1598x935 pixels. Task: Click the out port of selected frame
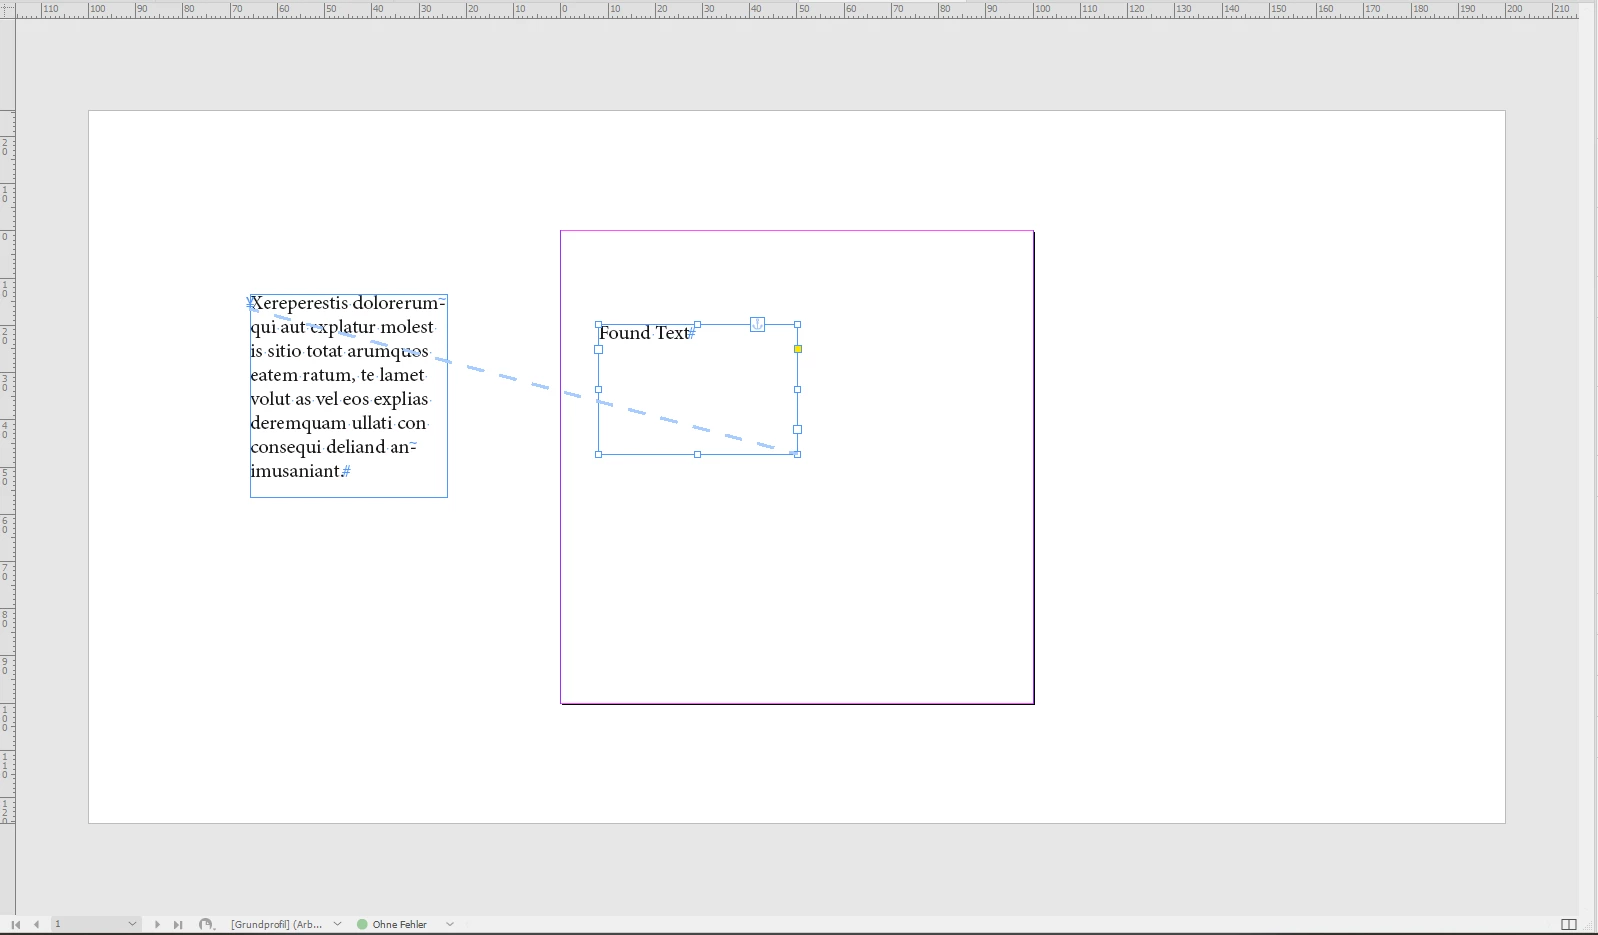797,429
